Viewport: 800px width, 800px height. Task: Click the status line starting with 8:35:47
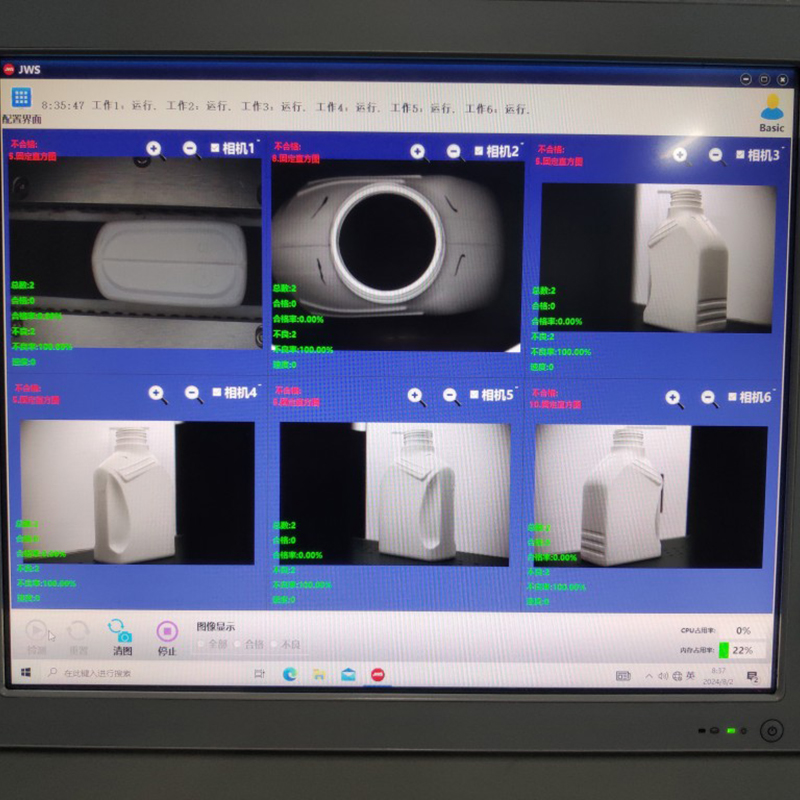pyautogui.click(x=285, y=107)
